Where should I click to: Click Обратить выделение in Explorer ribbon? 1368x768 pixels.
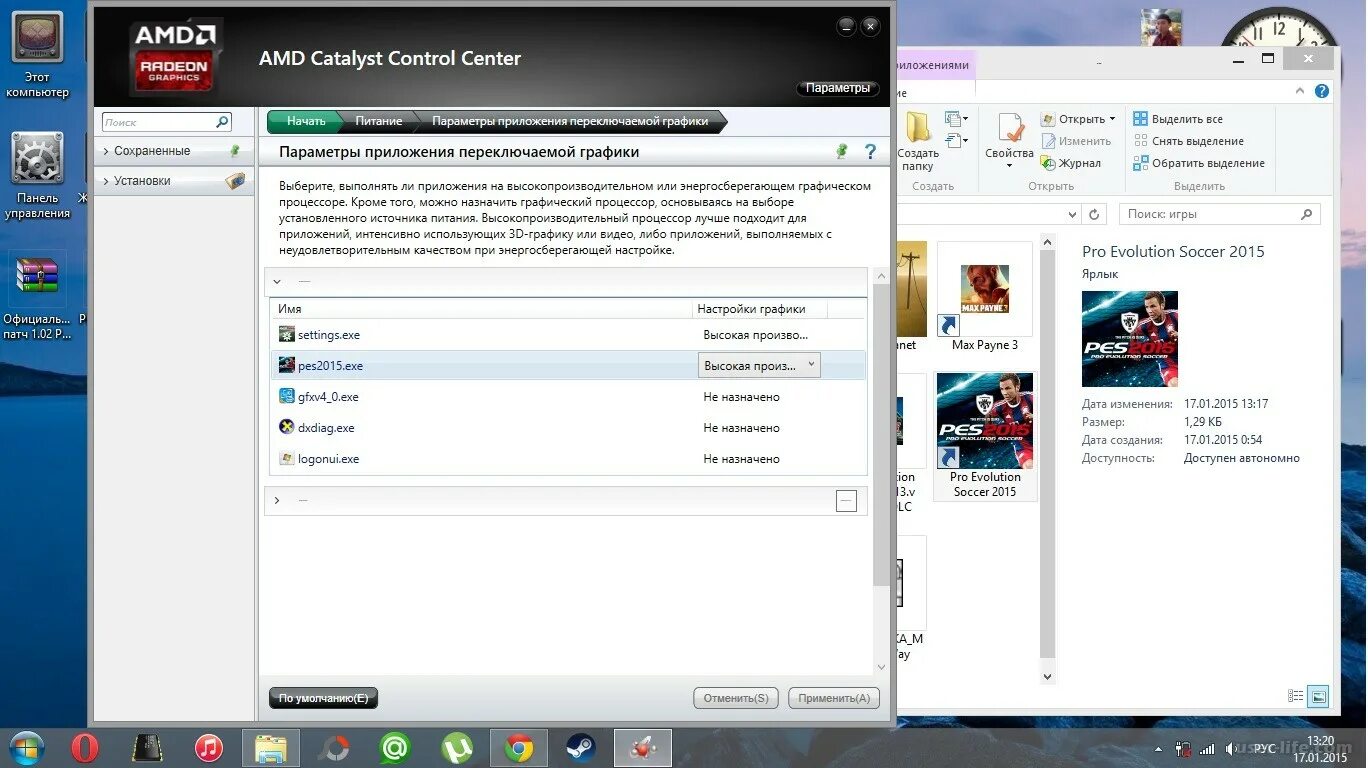click(x=1199, y=163)
